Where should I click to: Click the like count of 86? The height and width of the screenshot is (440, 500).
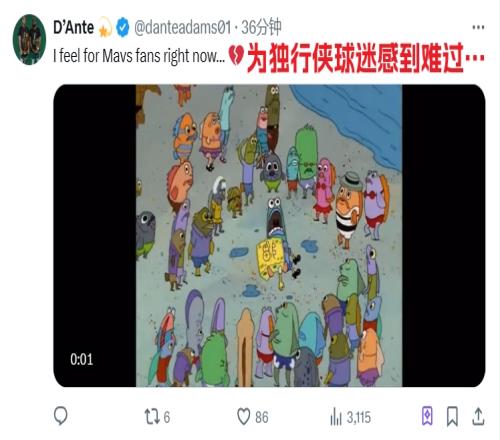262,417
